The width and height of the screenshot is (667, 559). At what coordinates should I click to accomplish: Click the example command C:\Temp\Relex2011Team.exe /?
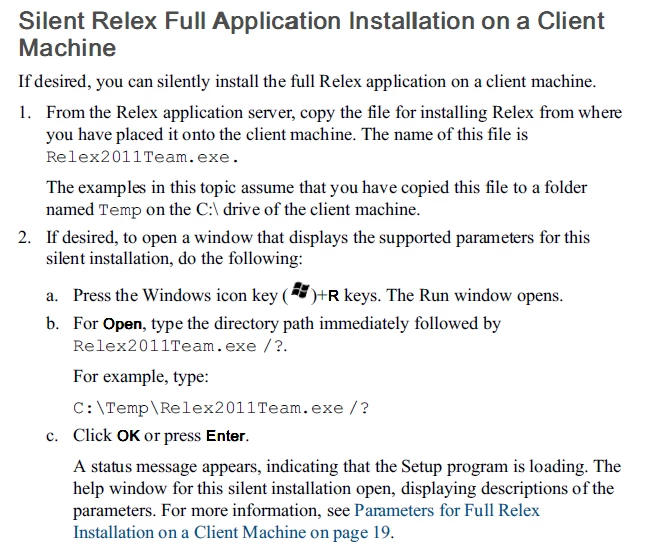coord(221,408)
